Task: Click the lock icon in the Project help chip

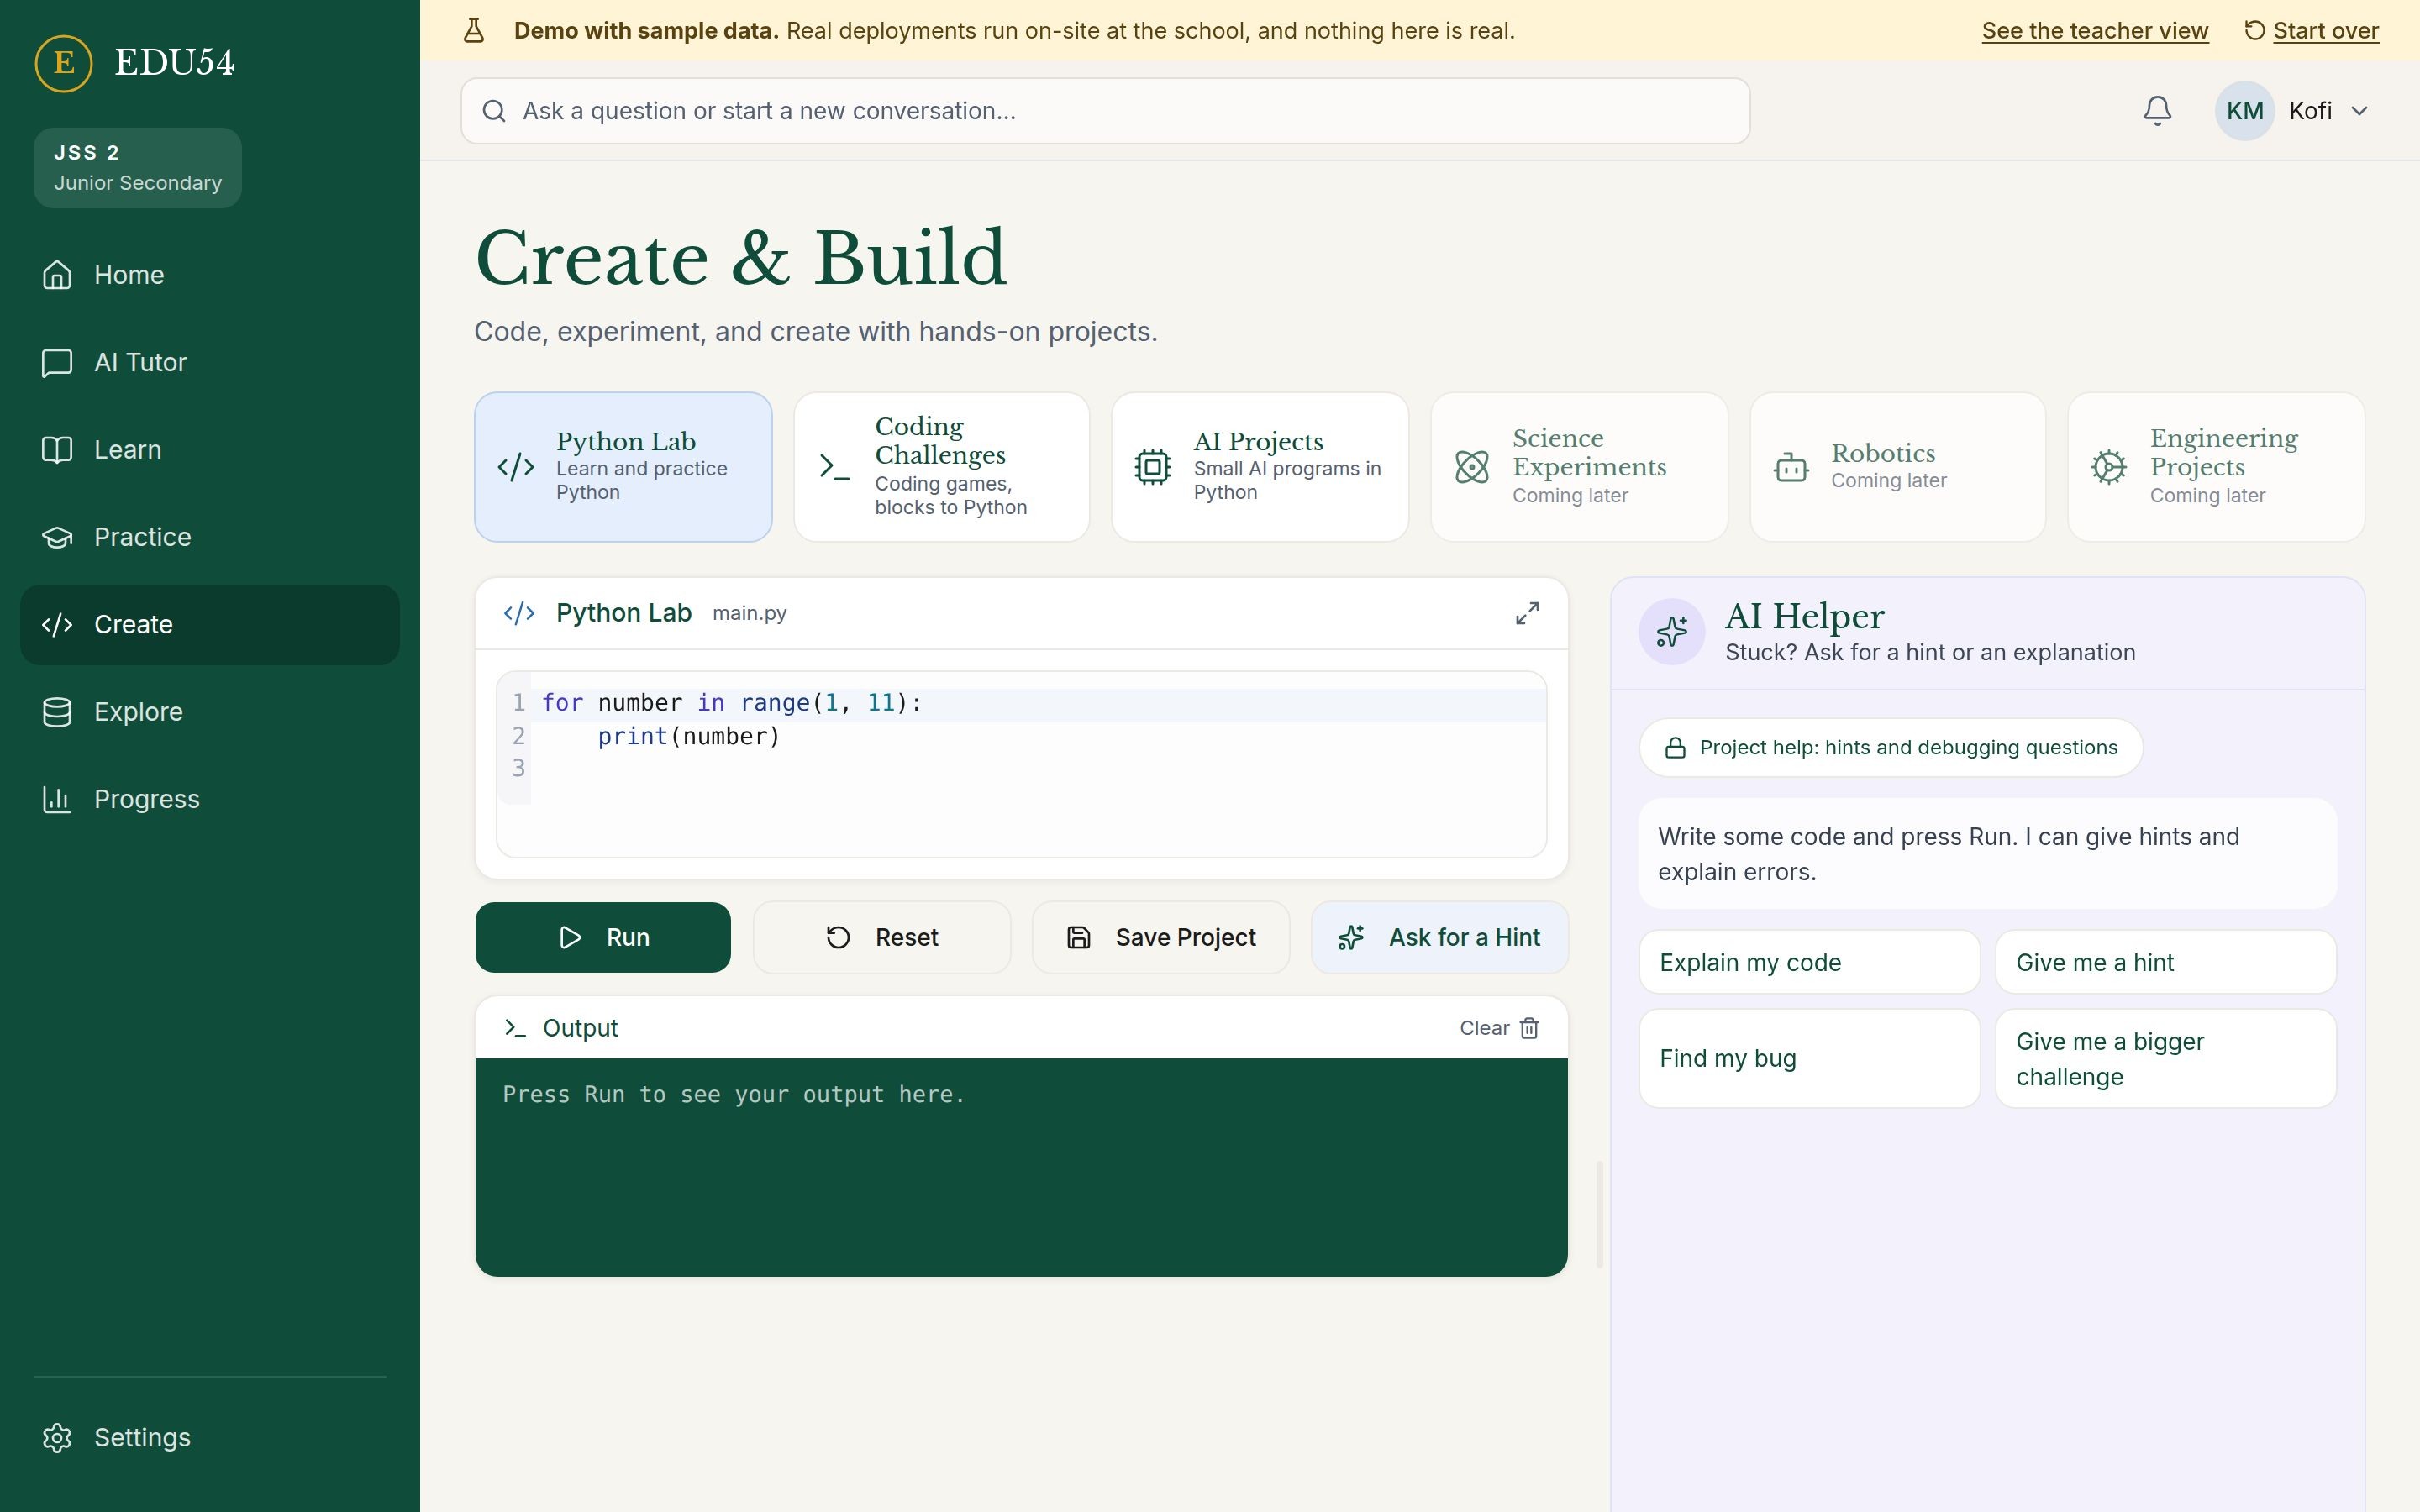Action: coord(1674,748)
